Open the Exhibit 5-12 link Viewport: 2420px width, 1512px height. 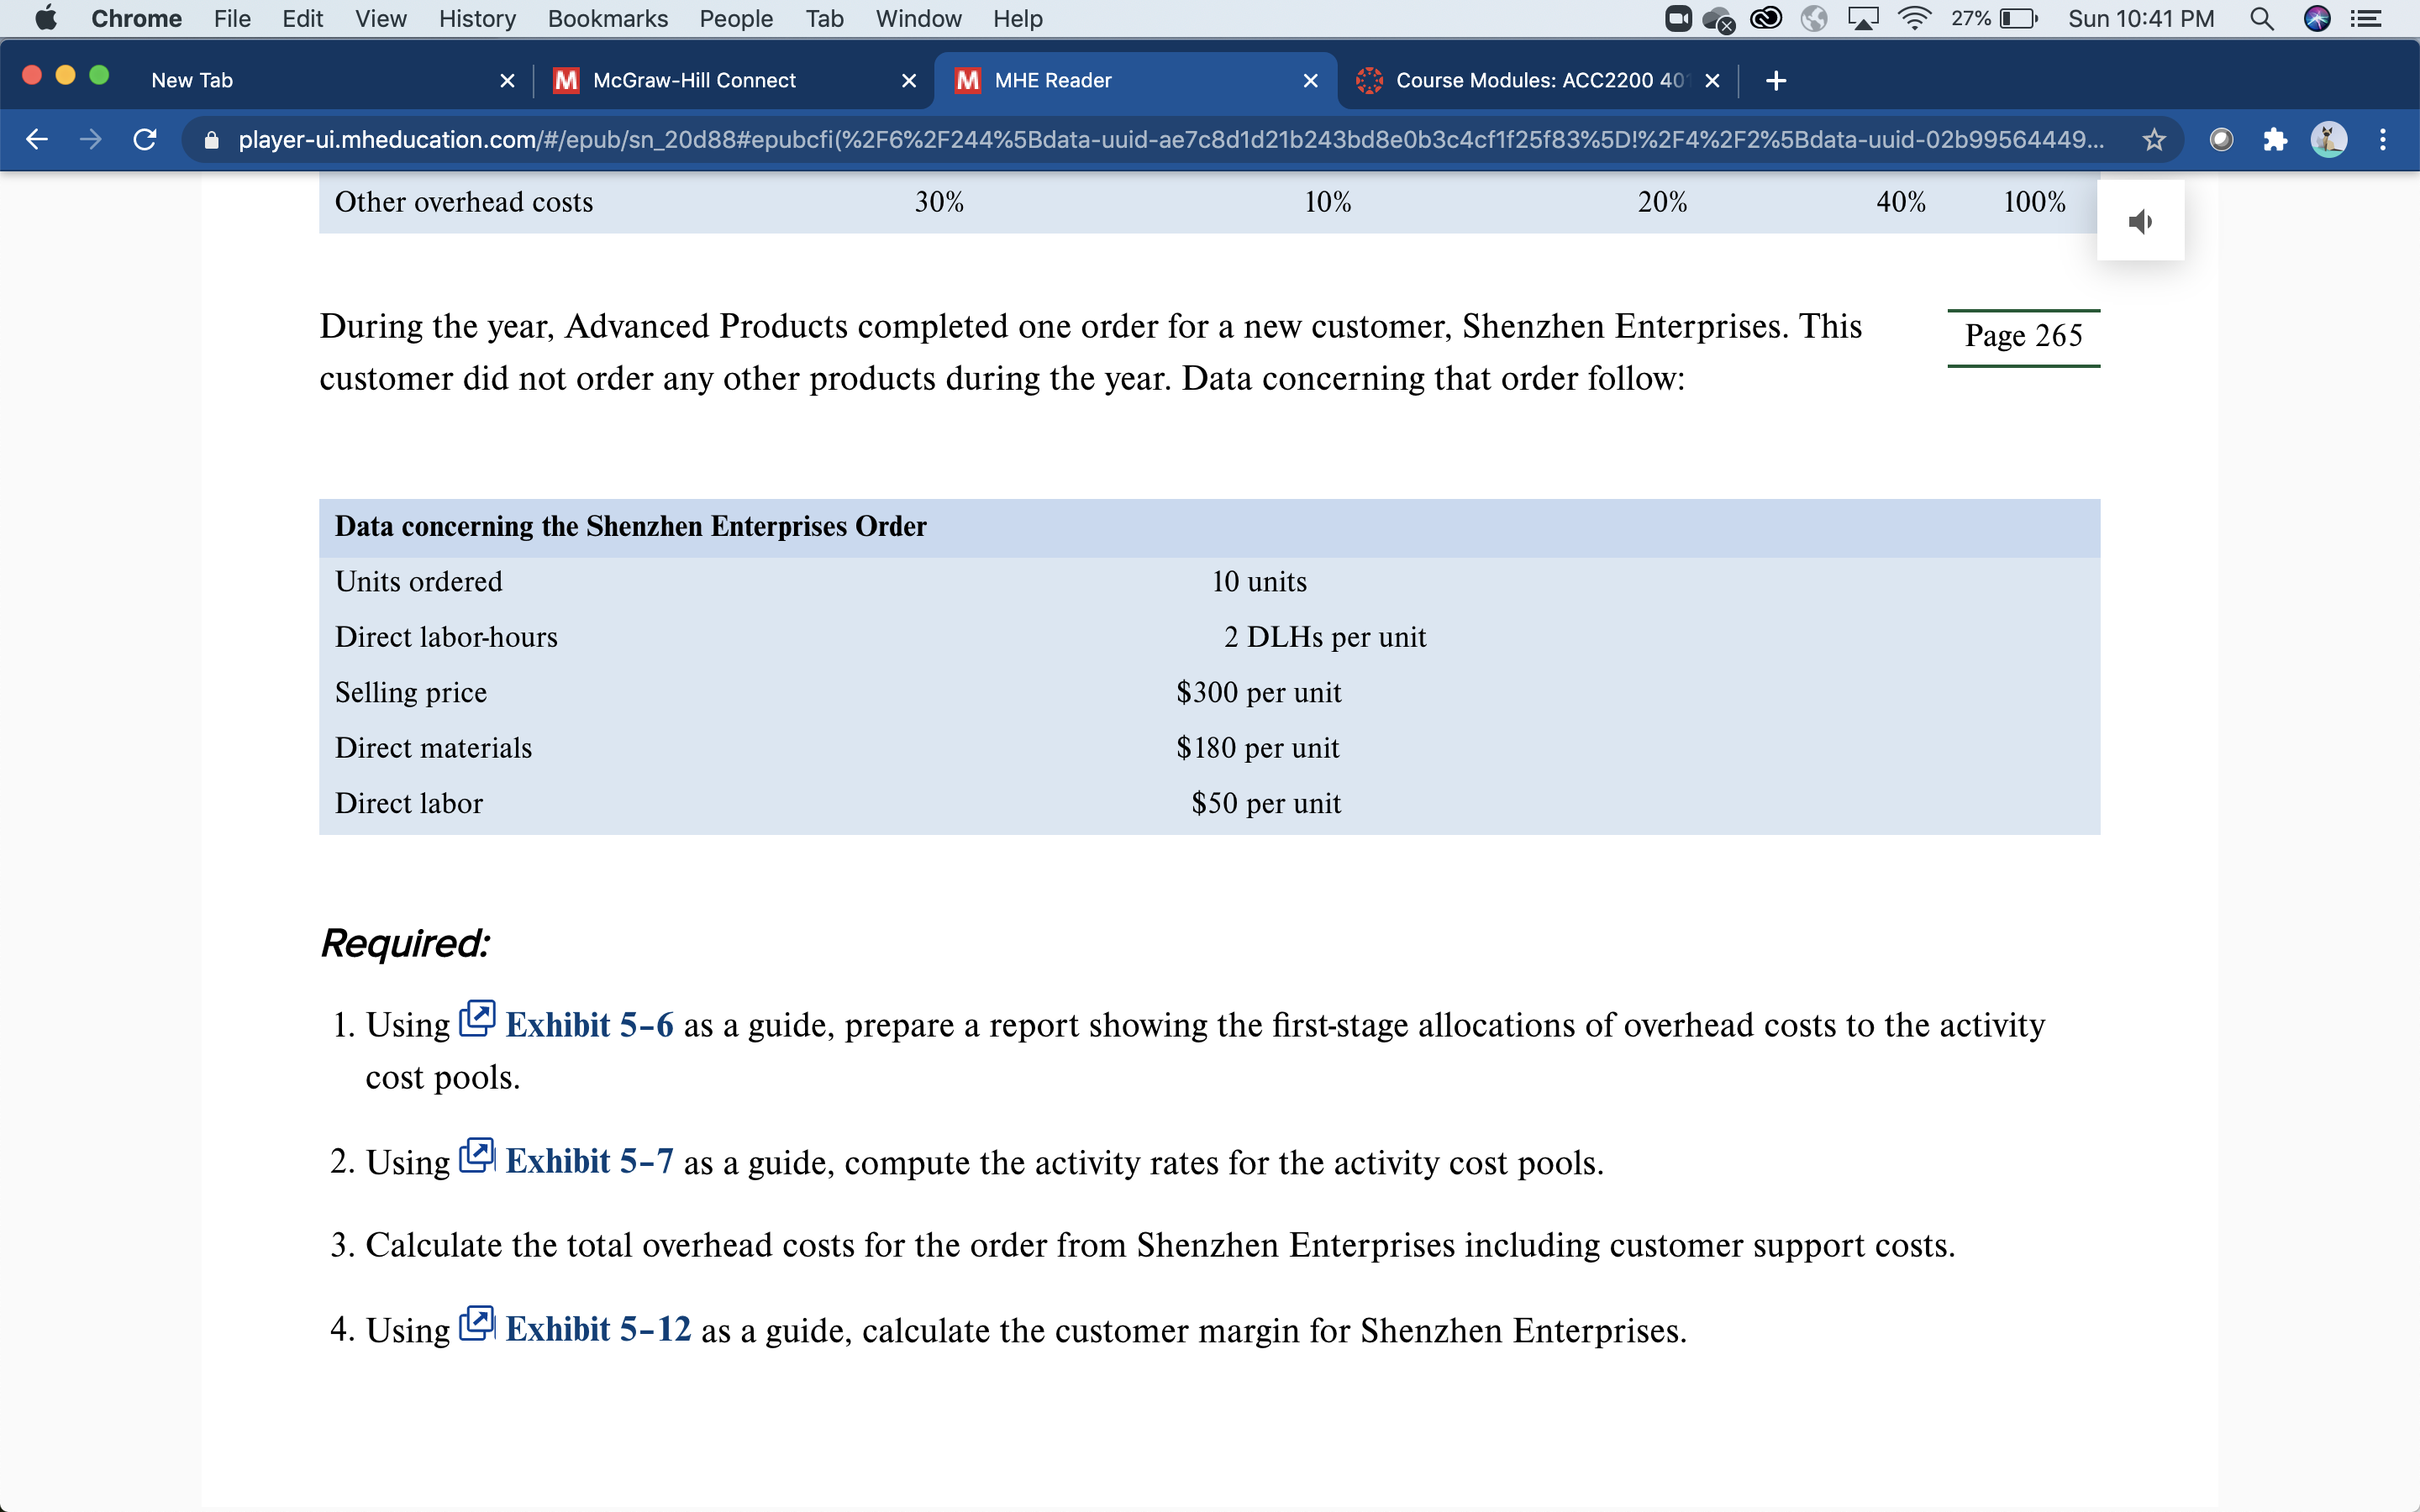click(x=597, y=1330)
